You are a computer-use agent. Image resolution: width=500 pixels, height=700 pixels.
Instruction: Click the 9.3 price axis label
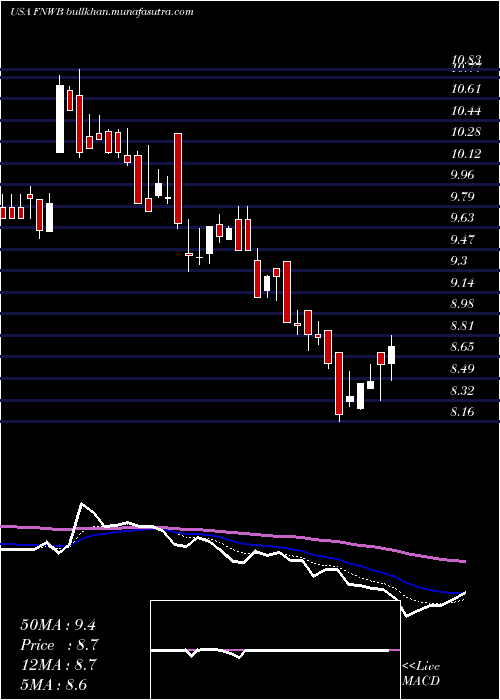[x=459, y=261]
